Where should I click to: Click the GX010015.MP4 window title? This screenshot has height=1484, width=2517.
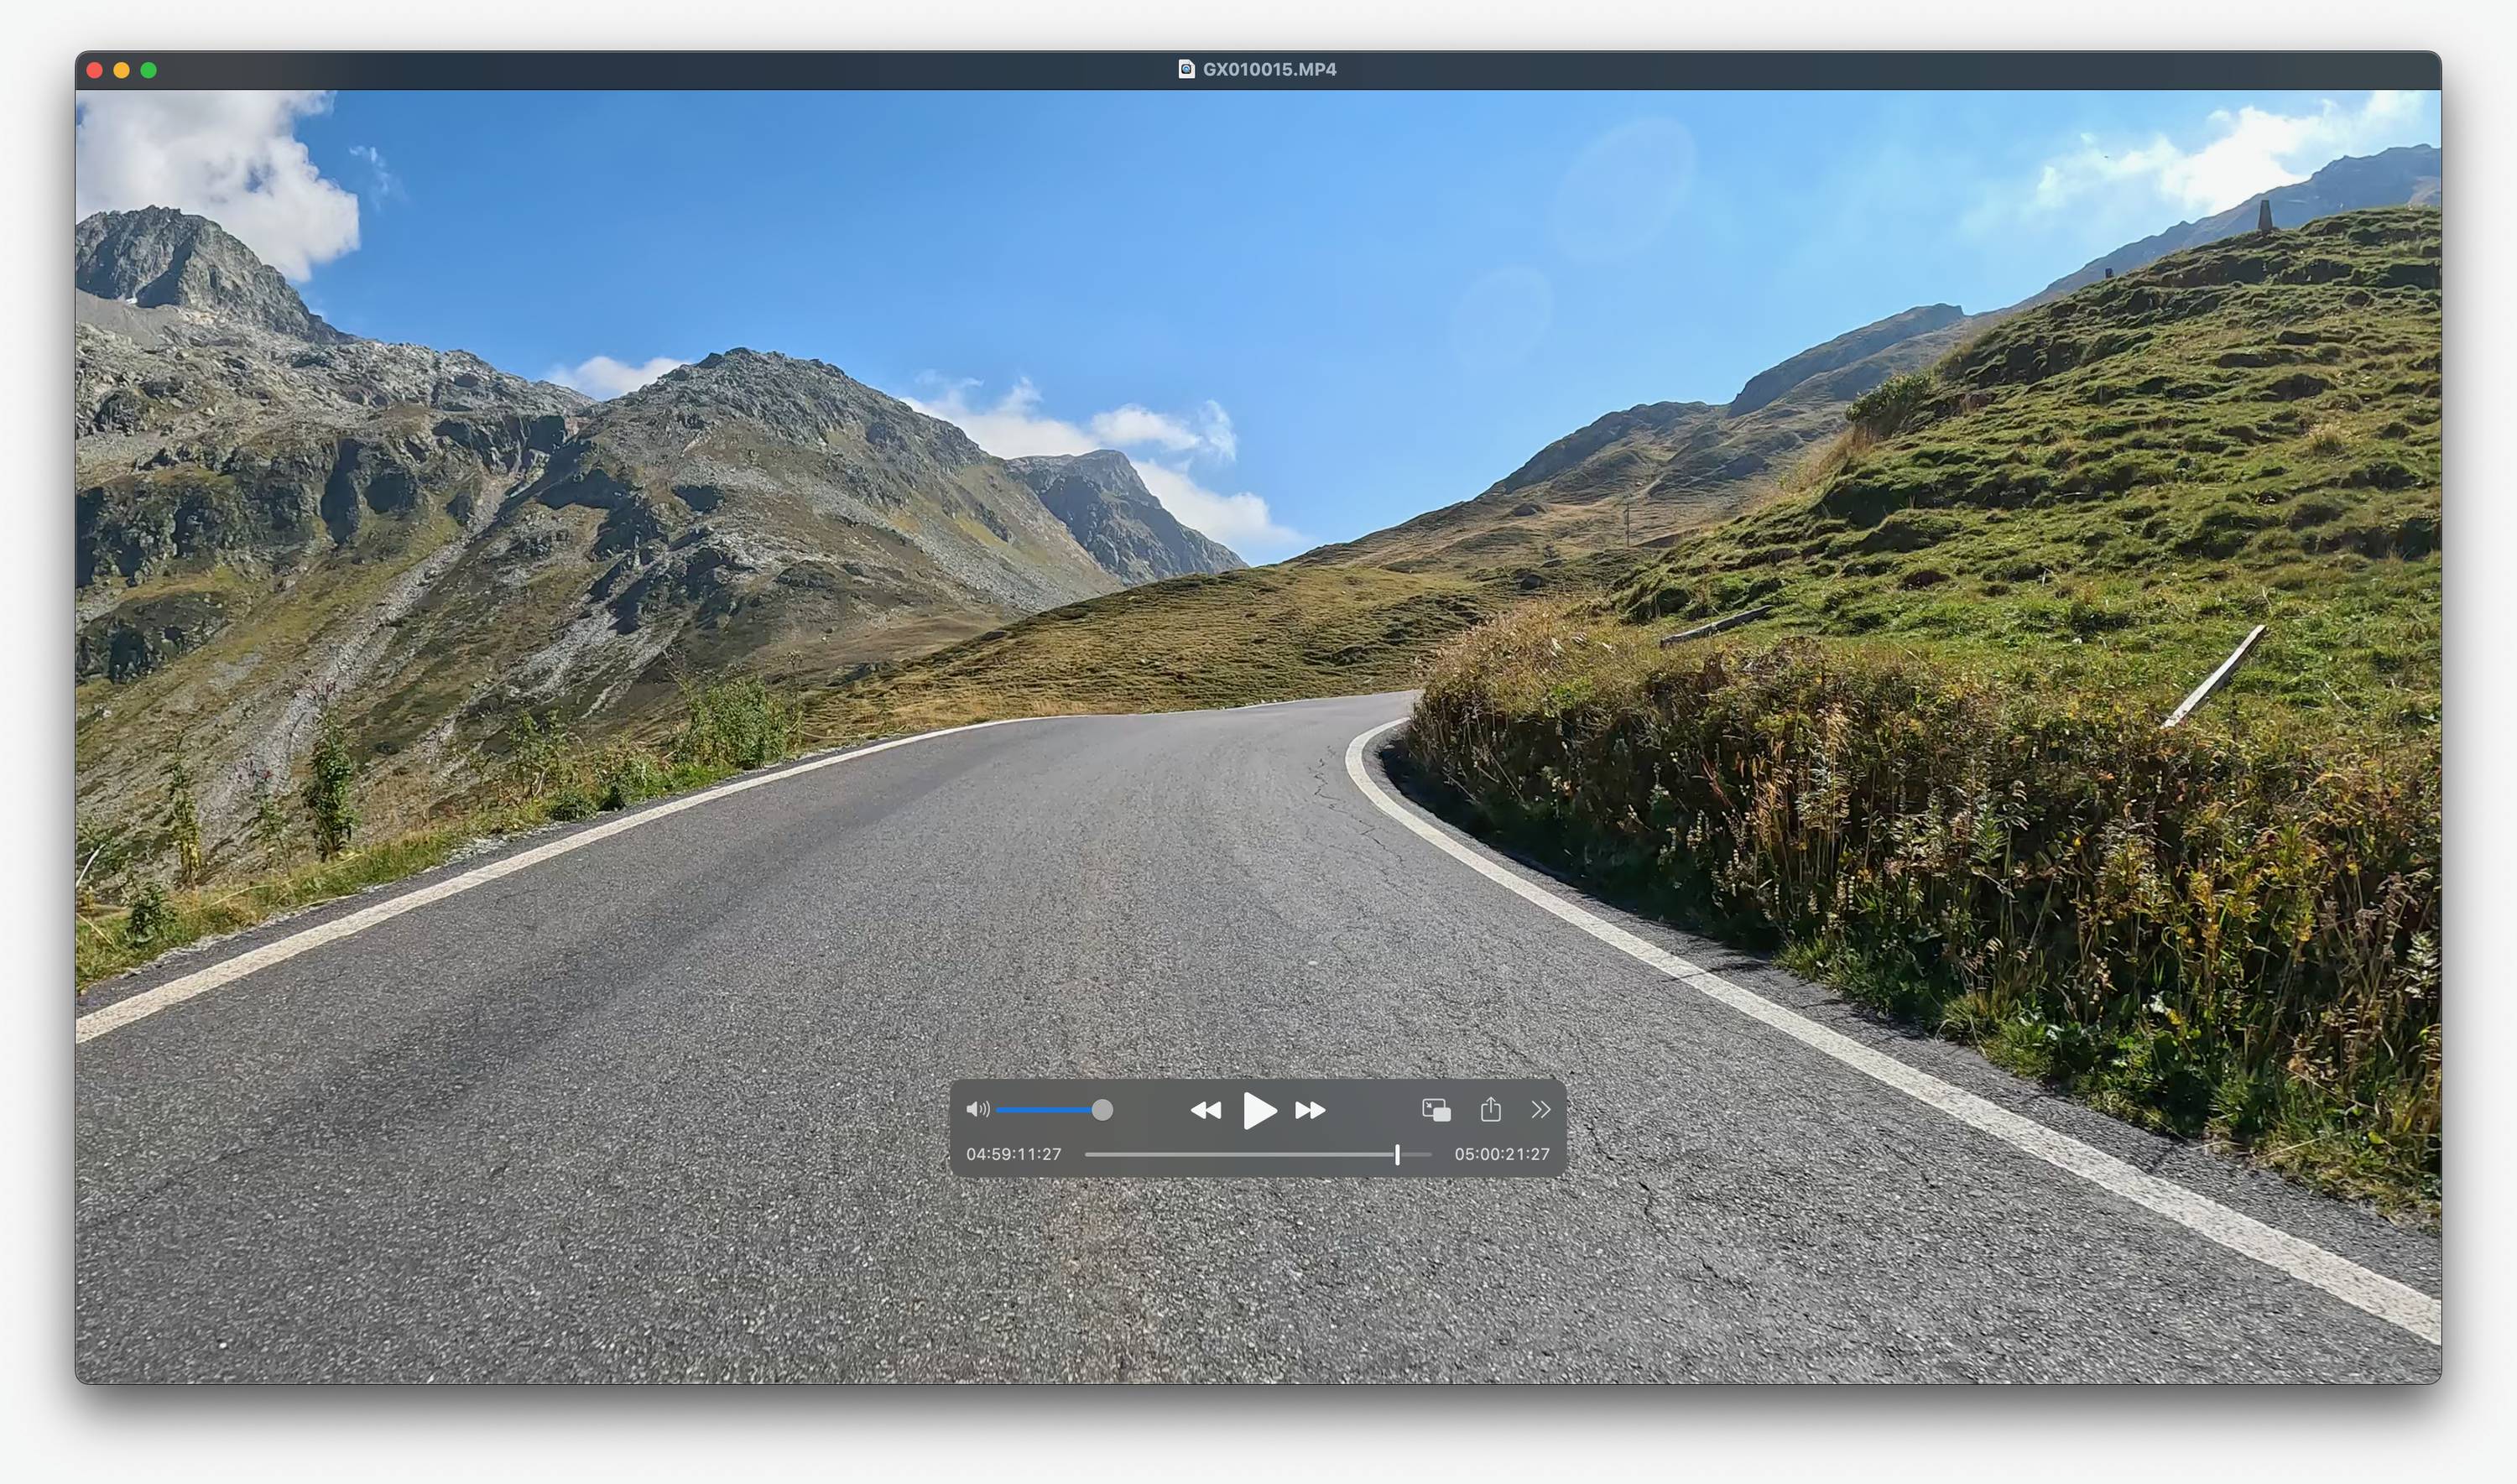[x=1269, y=69]
